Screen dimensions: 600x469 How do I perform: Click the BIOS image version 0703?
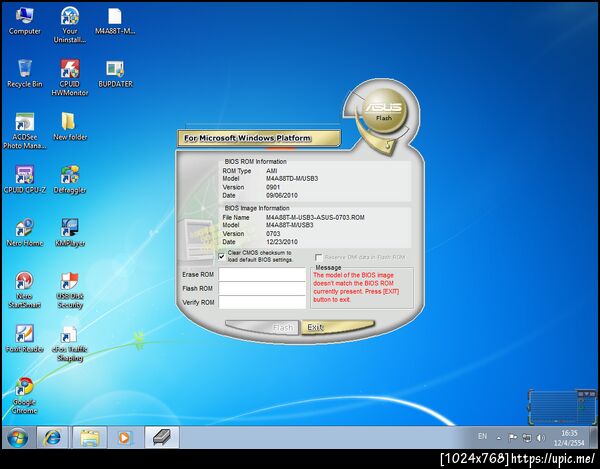point(273,233)
